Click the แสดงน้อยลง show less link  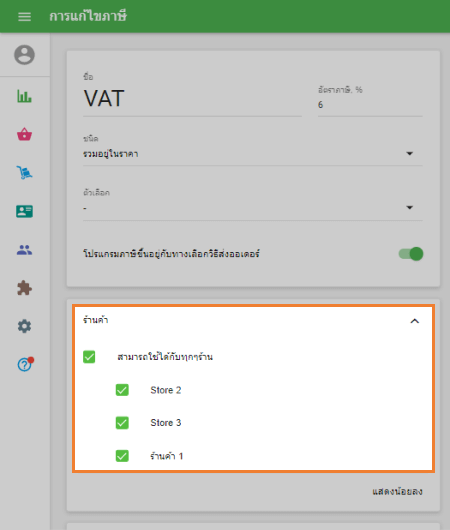(x=397, y=491)
